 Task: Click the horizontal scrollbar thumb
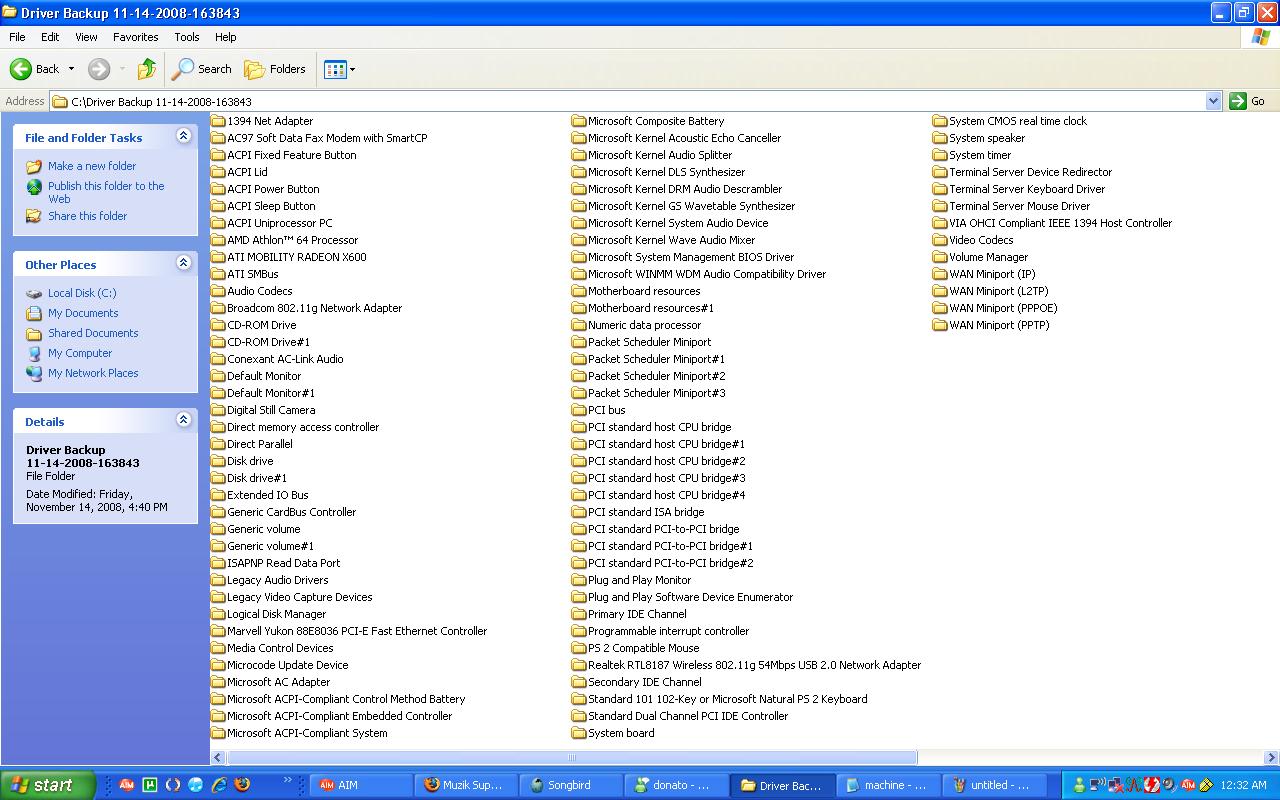[x=572, y=757]
